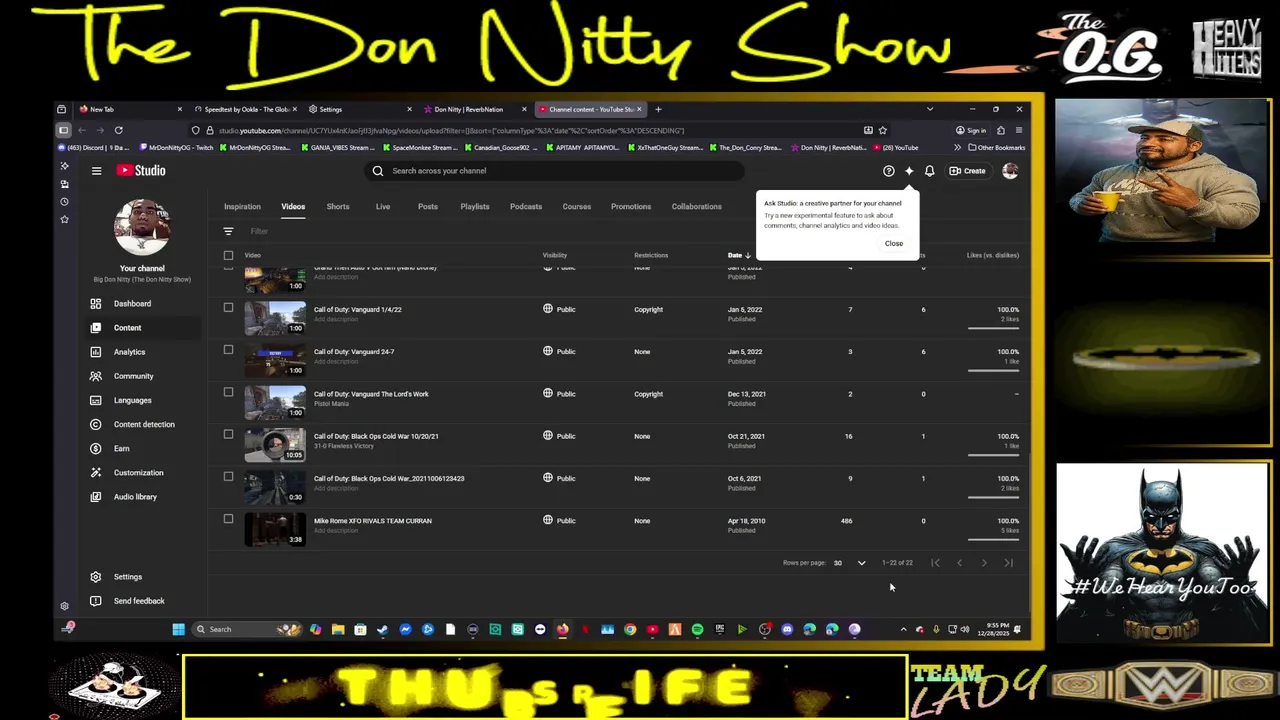This screenshot has width=1280, height=720.
Task: Open Earn in the sidebar
Action: (x=121, y=448)
